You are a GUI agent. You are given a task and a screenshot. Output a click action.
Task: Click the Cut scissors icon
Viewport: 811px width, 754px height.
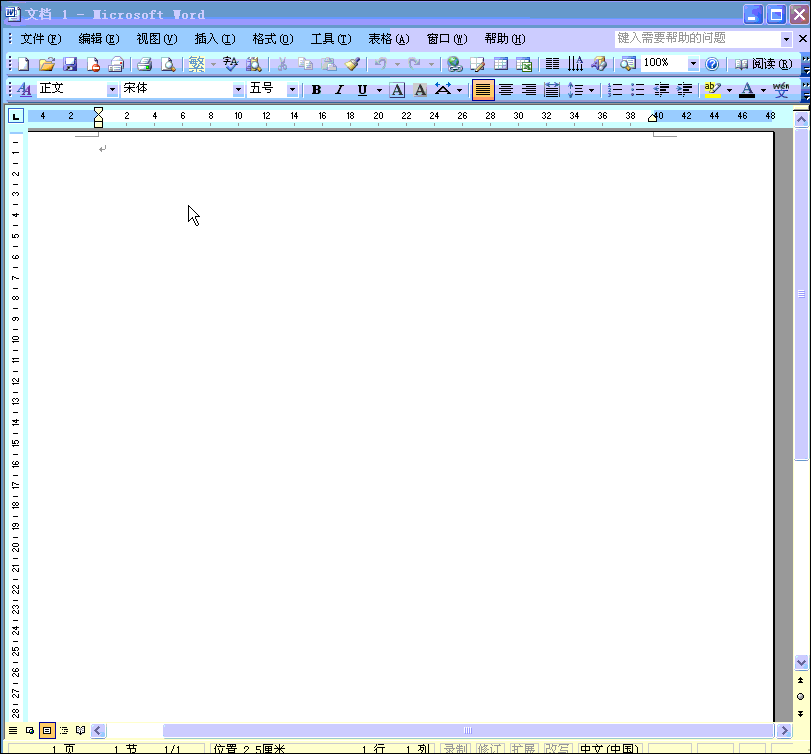click(x=282, y=64)
